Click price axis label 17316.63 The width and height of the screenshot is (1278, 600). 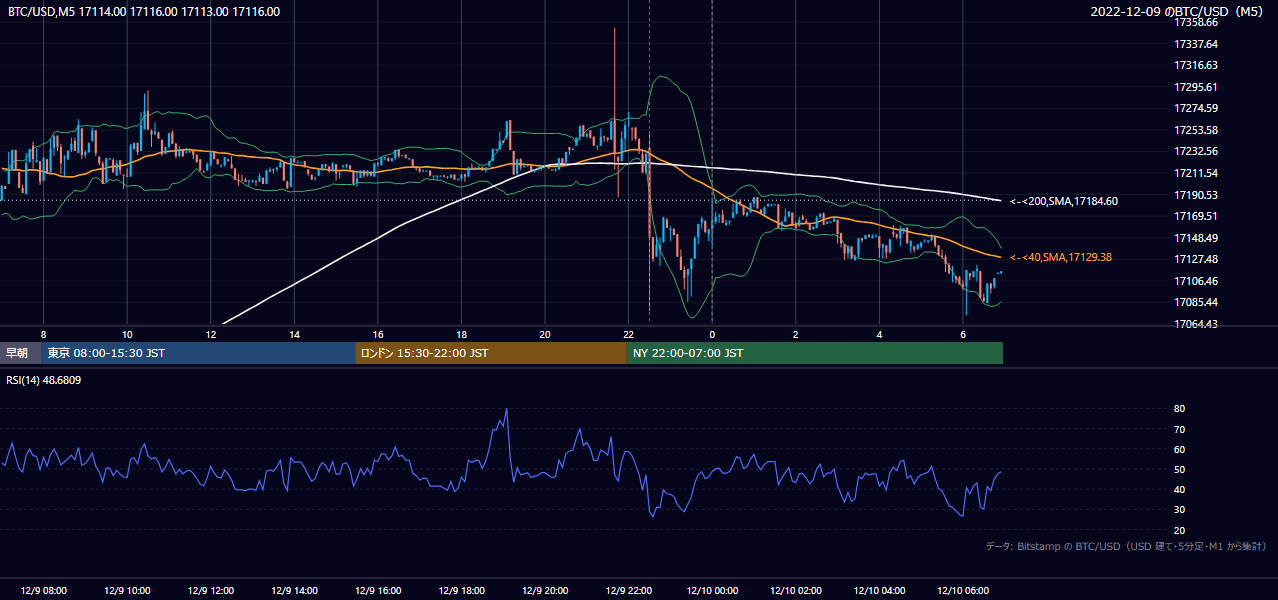coord(1196,65)
